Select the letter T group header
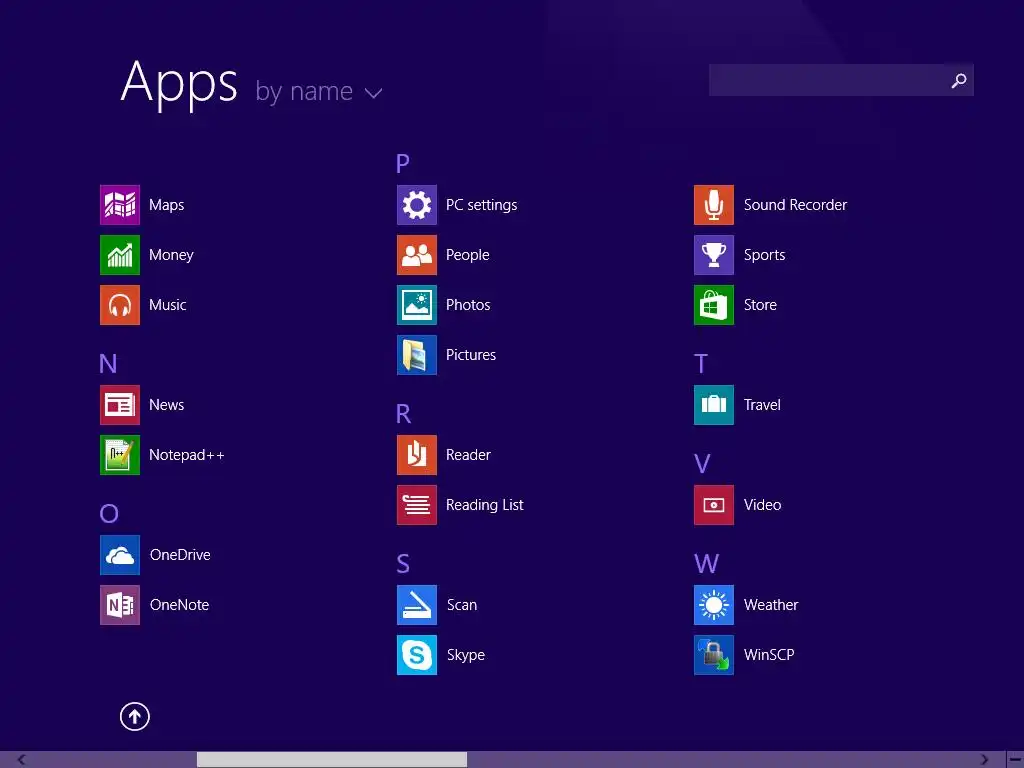1024x768 pixels. point(701,364)
